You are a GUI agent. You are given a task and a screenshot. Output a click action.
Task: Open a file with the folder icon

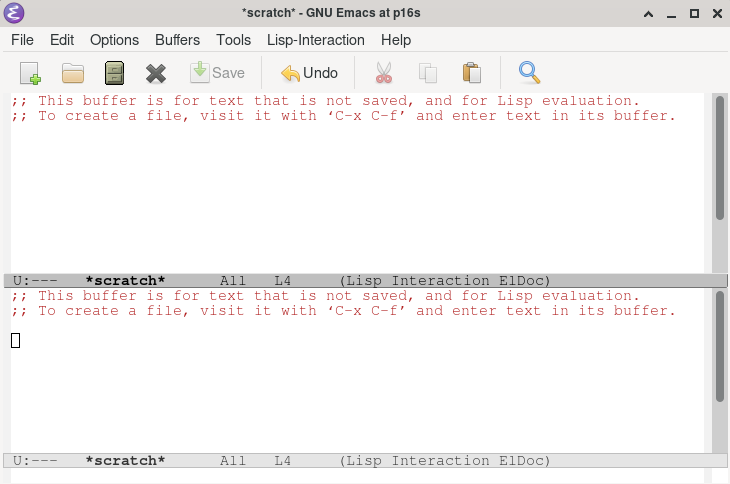pos(73,73)
